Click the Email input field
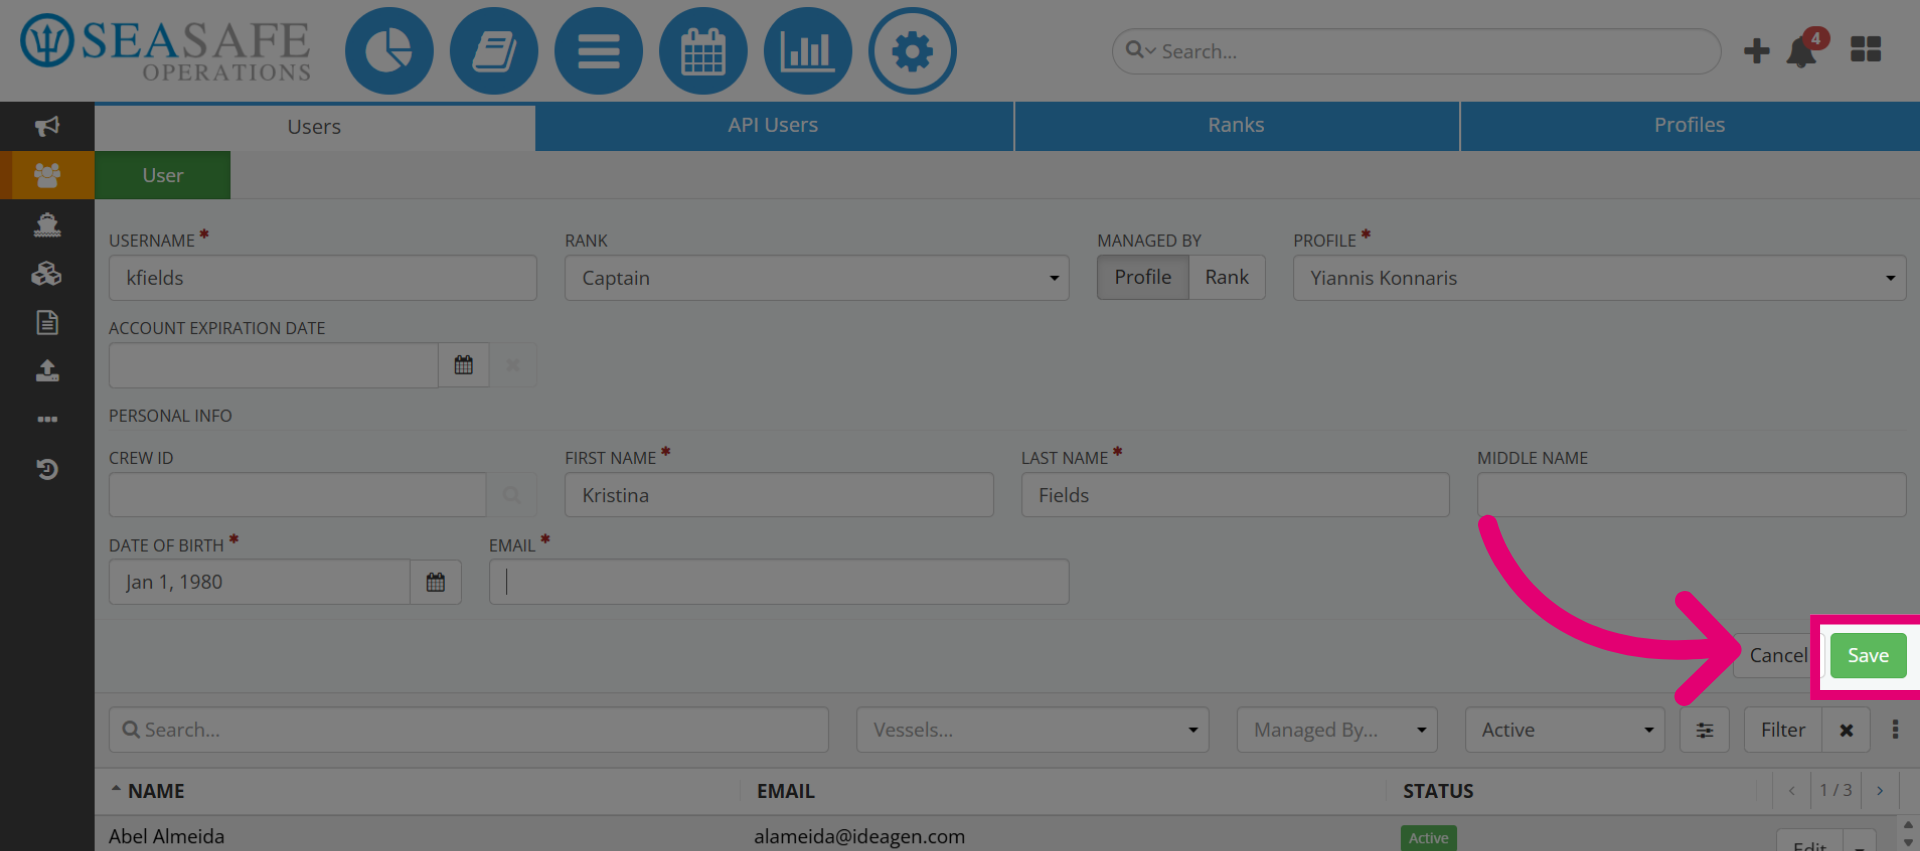 (x=779, y=582)
